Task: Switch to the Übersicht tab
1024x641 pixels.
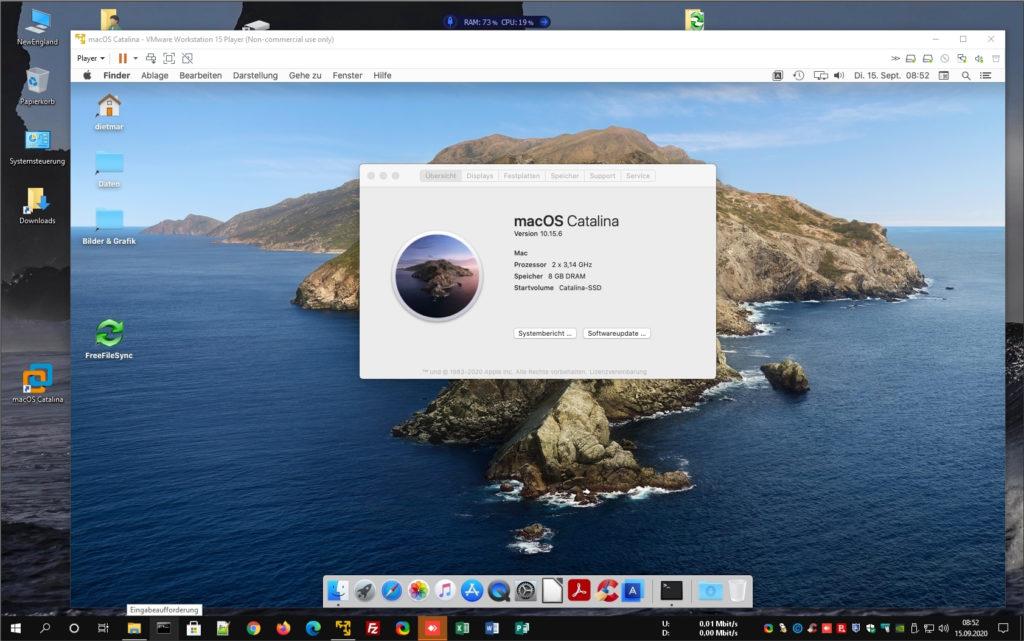Action: [441, 176]
